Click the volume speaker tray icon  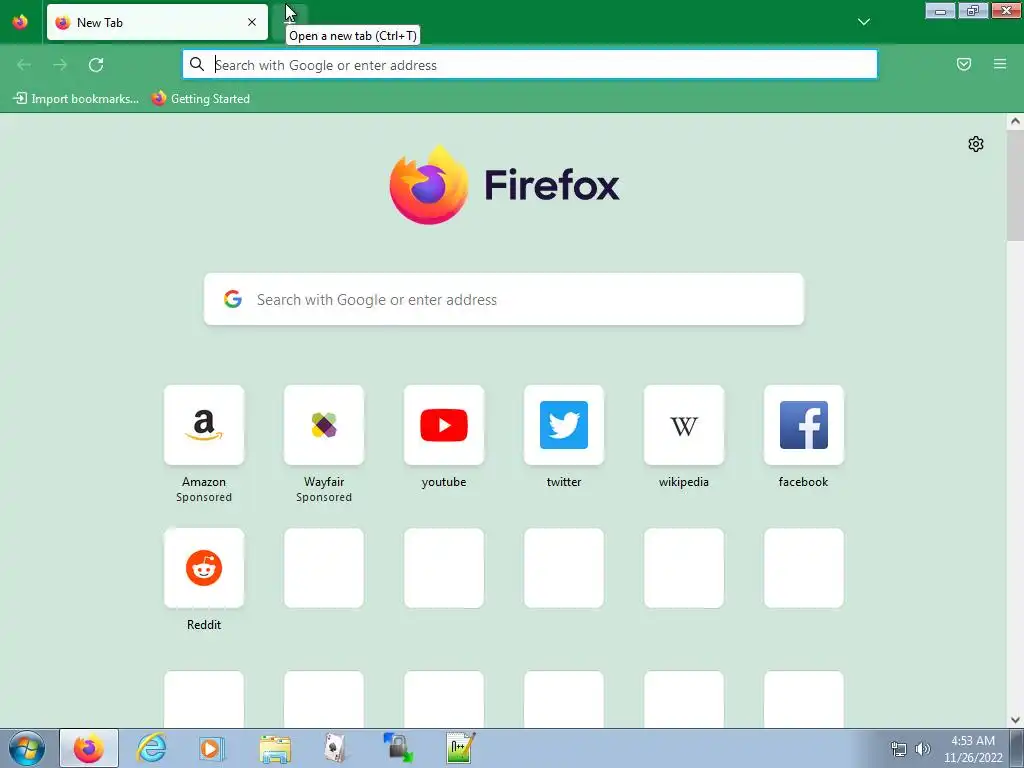pyautogui.click(x=922, y=749)
